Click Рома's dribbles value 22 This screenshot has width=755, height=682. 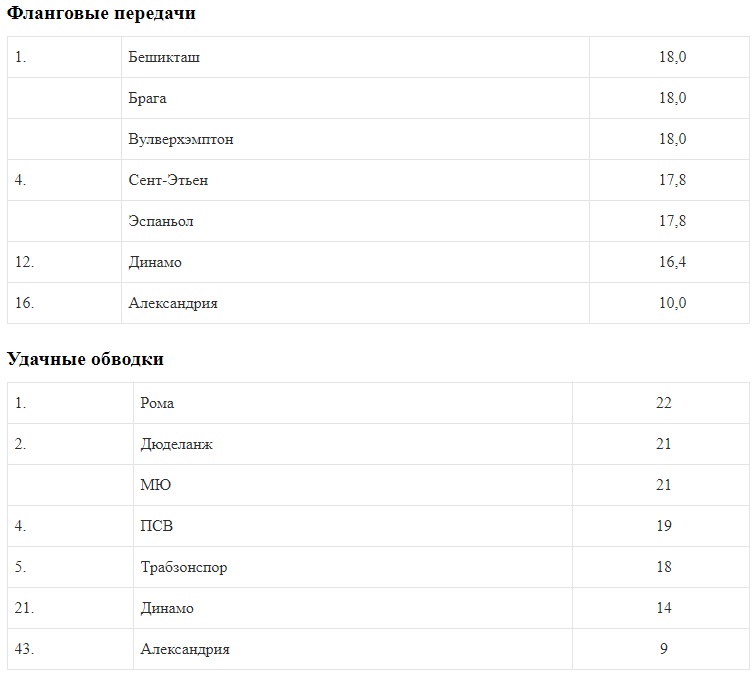[x=663, y=403]
